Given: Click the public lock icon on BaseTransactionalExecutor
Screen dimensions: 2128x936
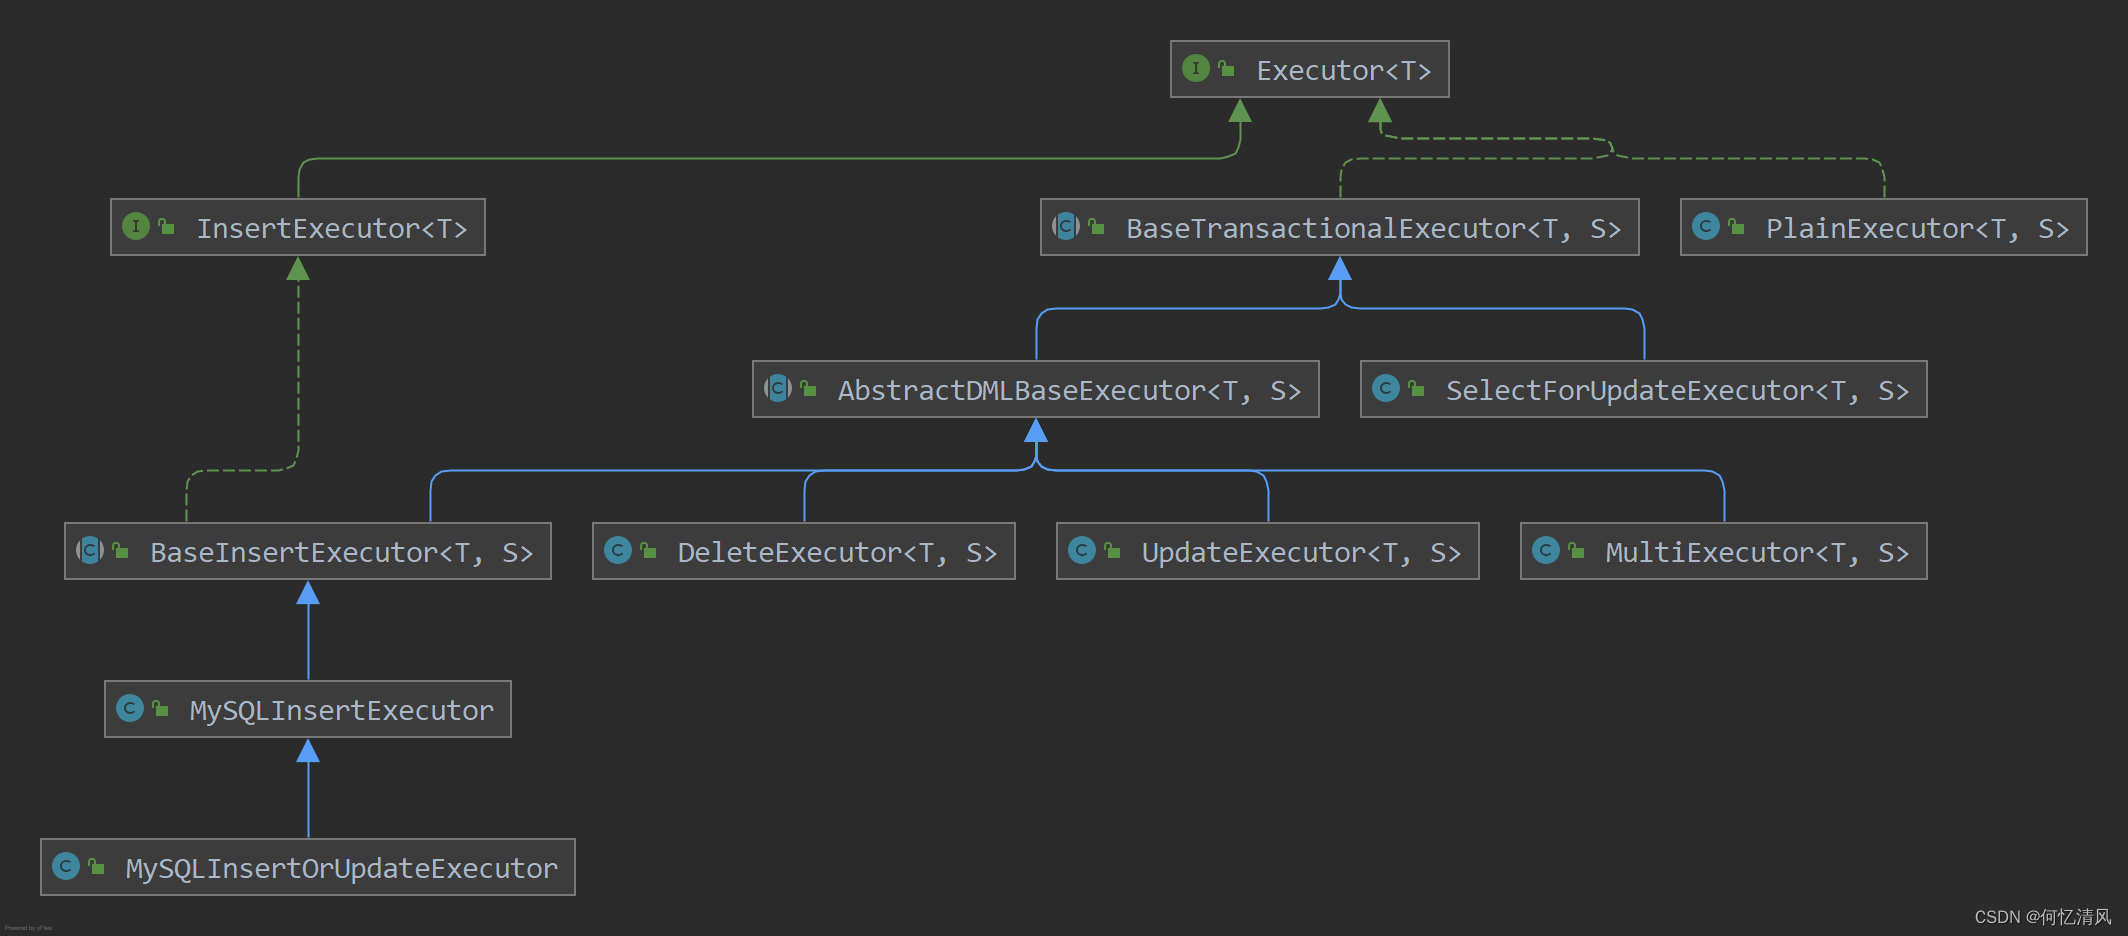Looking at the screenshot, I should pyautogui.click(x=1096, y=227).
